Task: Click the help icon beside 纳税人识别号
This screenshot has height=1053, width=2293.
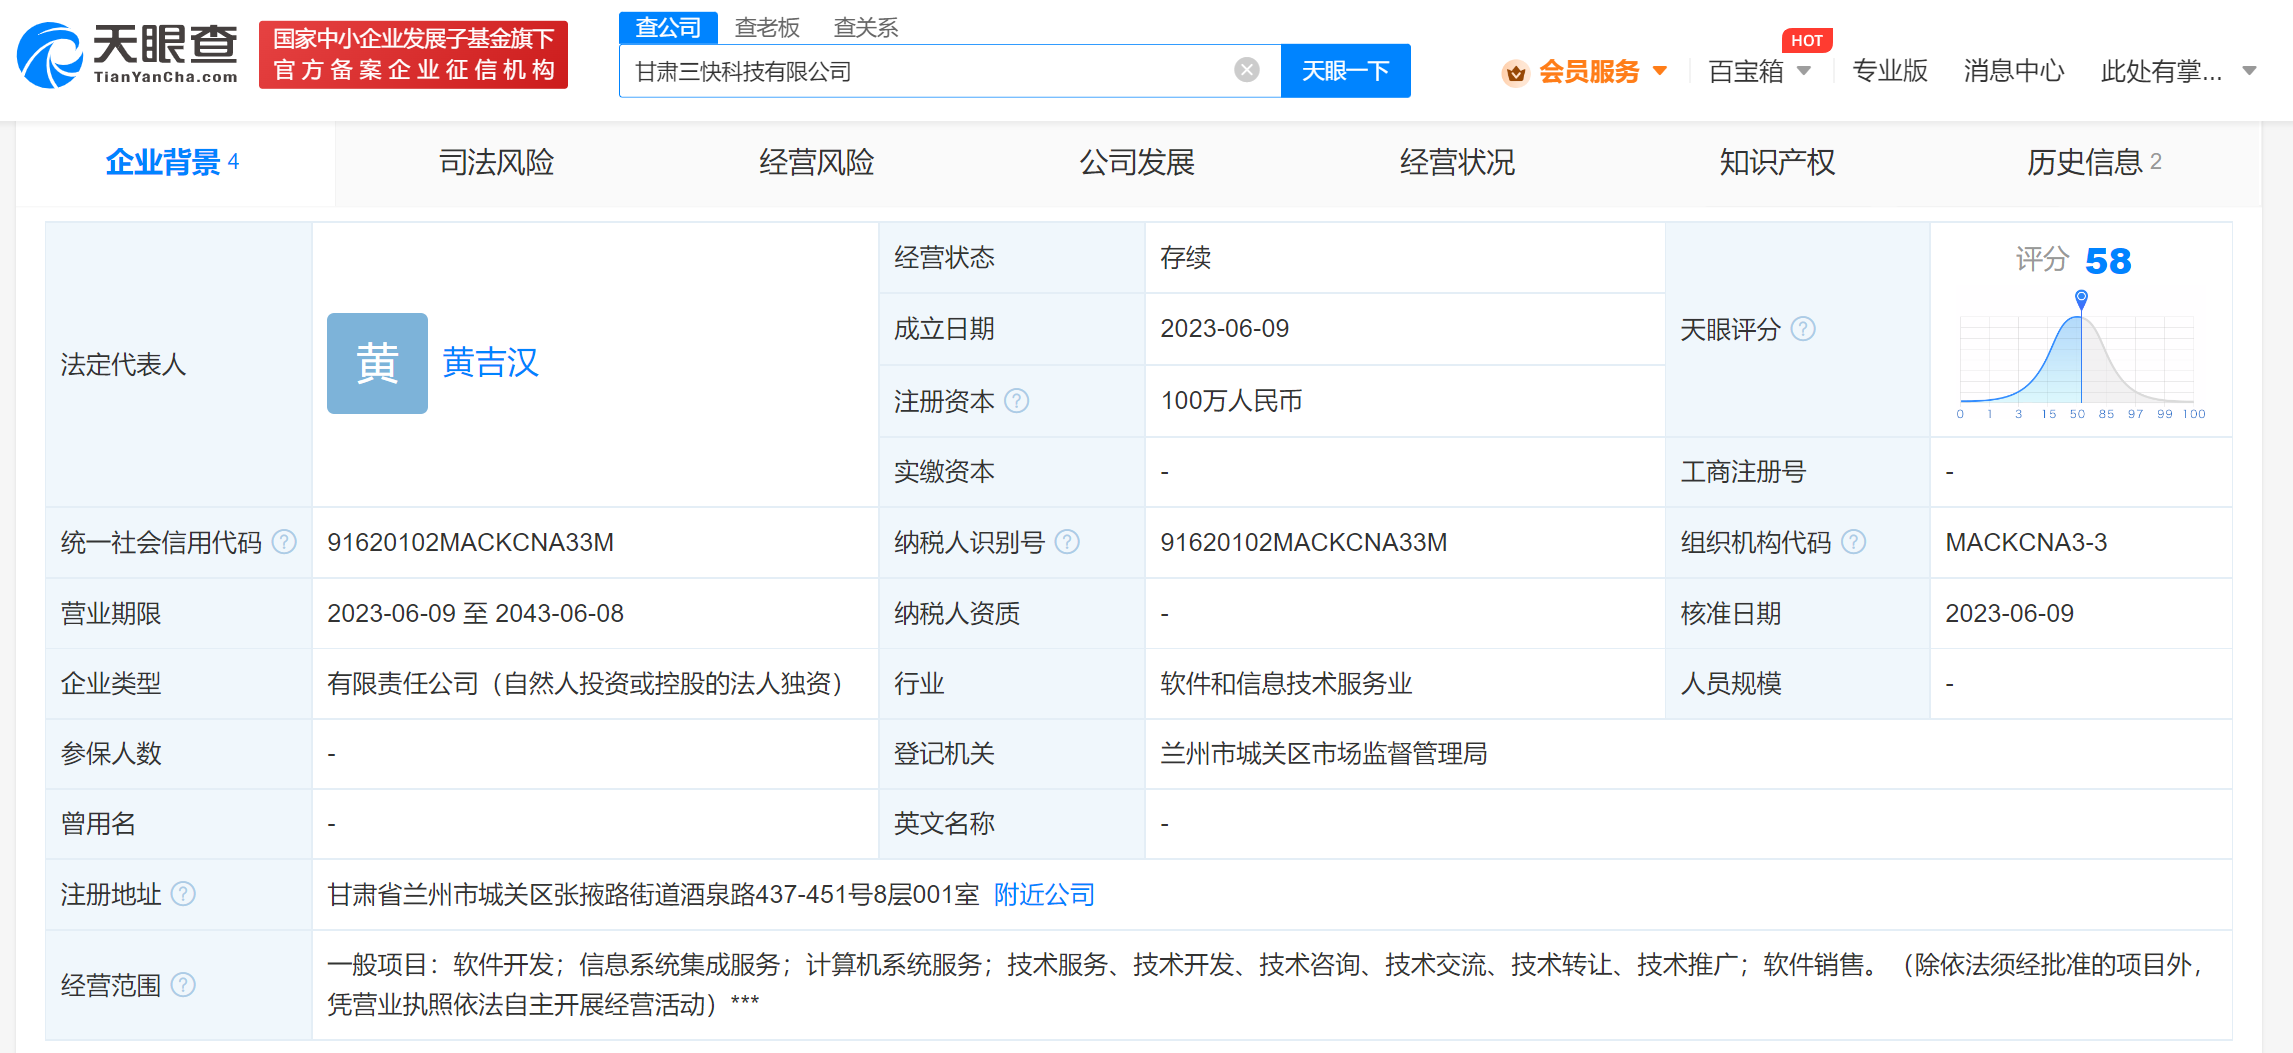Action: click(1069, 542)
